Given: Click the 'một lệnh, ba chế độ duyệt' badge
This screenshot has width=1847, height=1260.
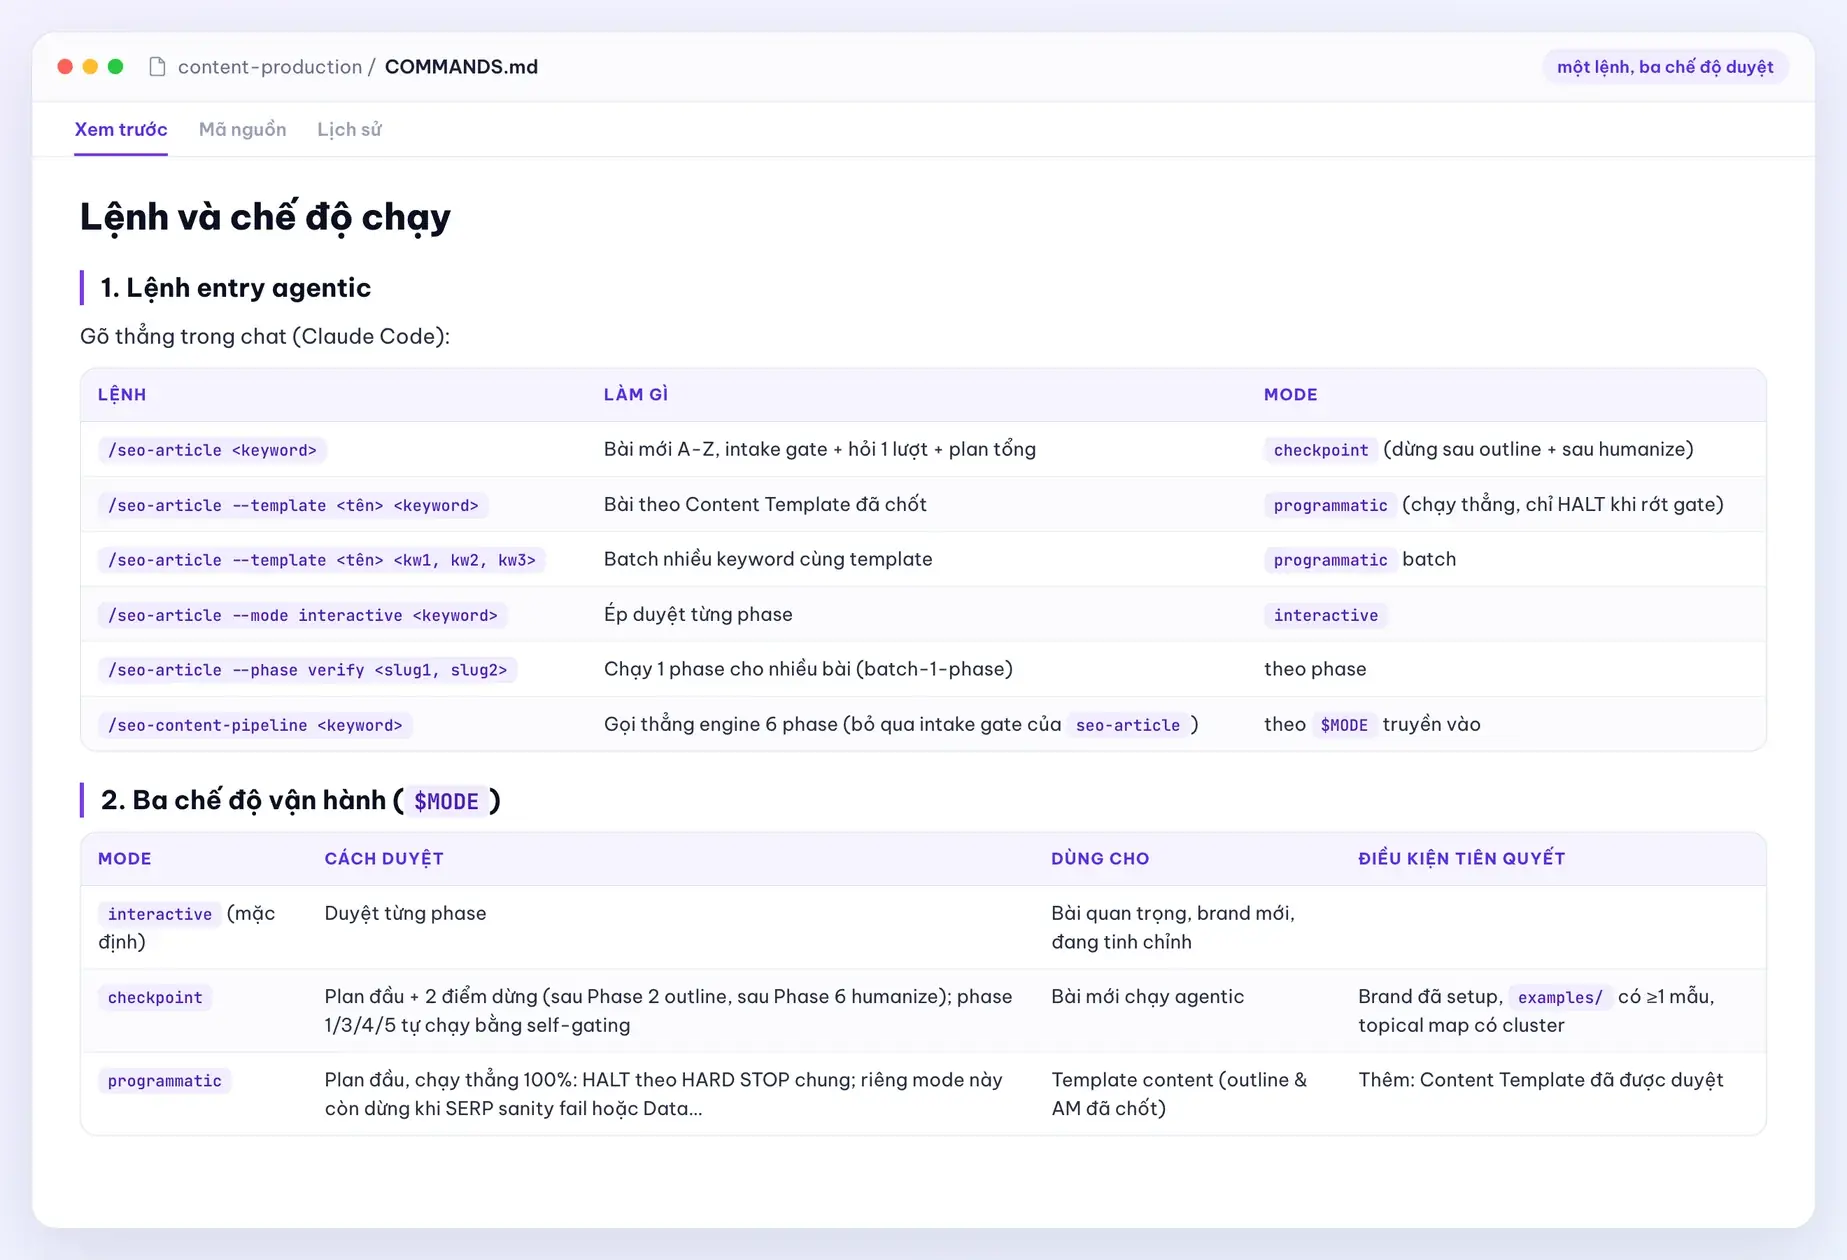Looking at the screenshot, I should tap(1665, 67).
